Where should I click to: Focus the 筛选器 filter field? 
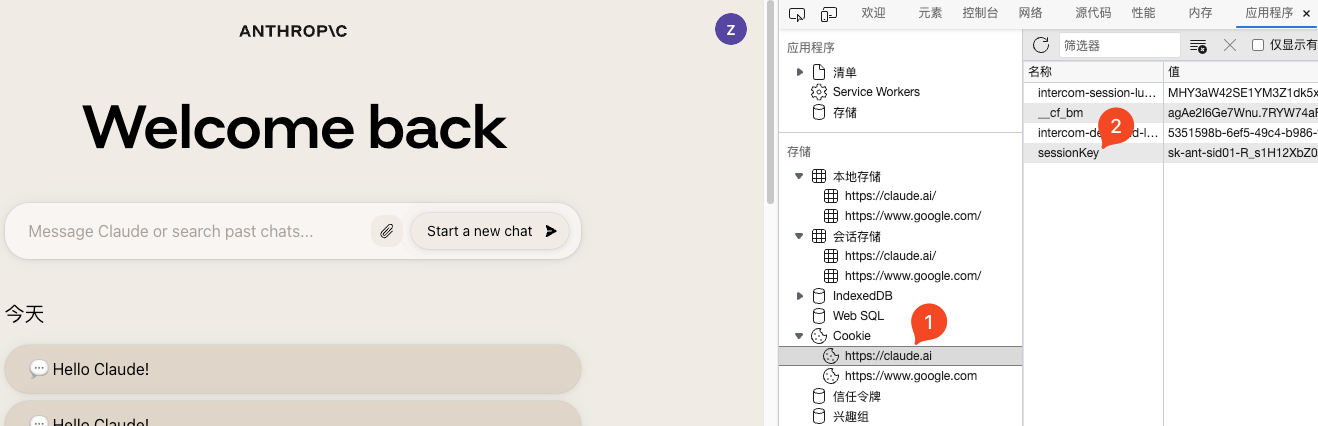[1119, 45]
